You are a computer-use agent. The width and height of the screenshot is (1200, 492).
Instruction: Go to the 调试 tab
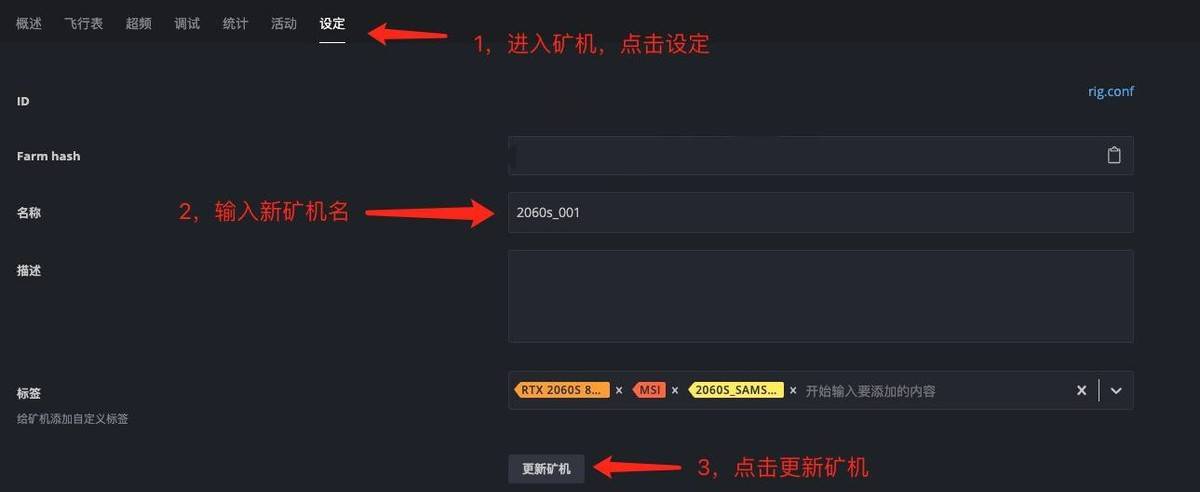pos(187,24)
